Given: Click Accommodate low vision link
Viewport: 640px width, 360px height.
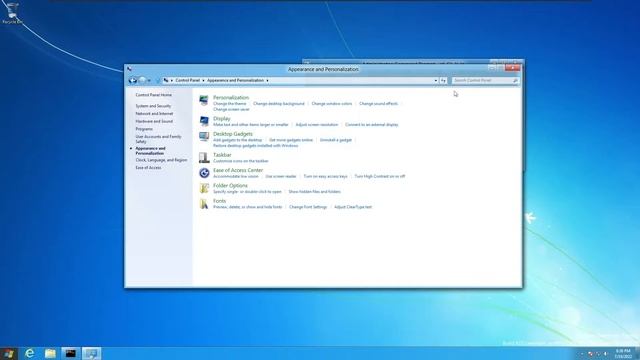Looking at the screenshot, I should tap(236, 176).
